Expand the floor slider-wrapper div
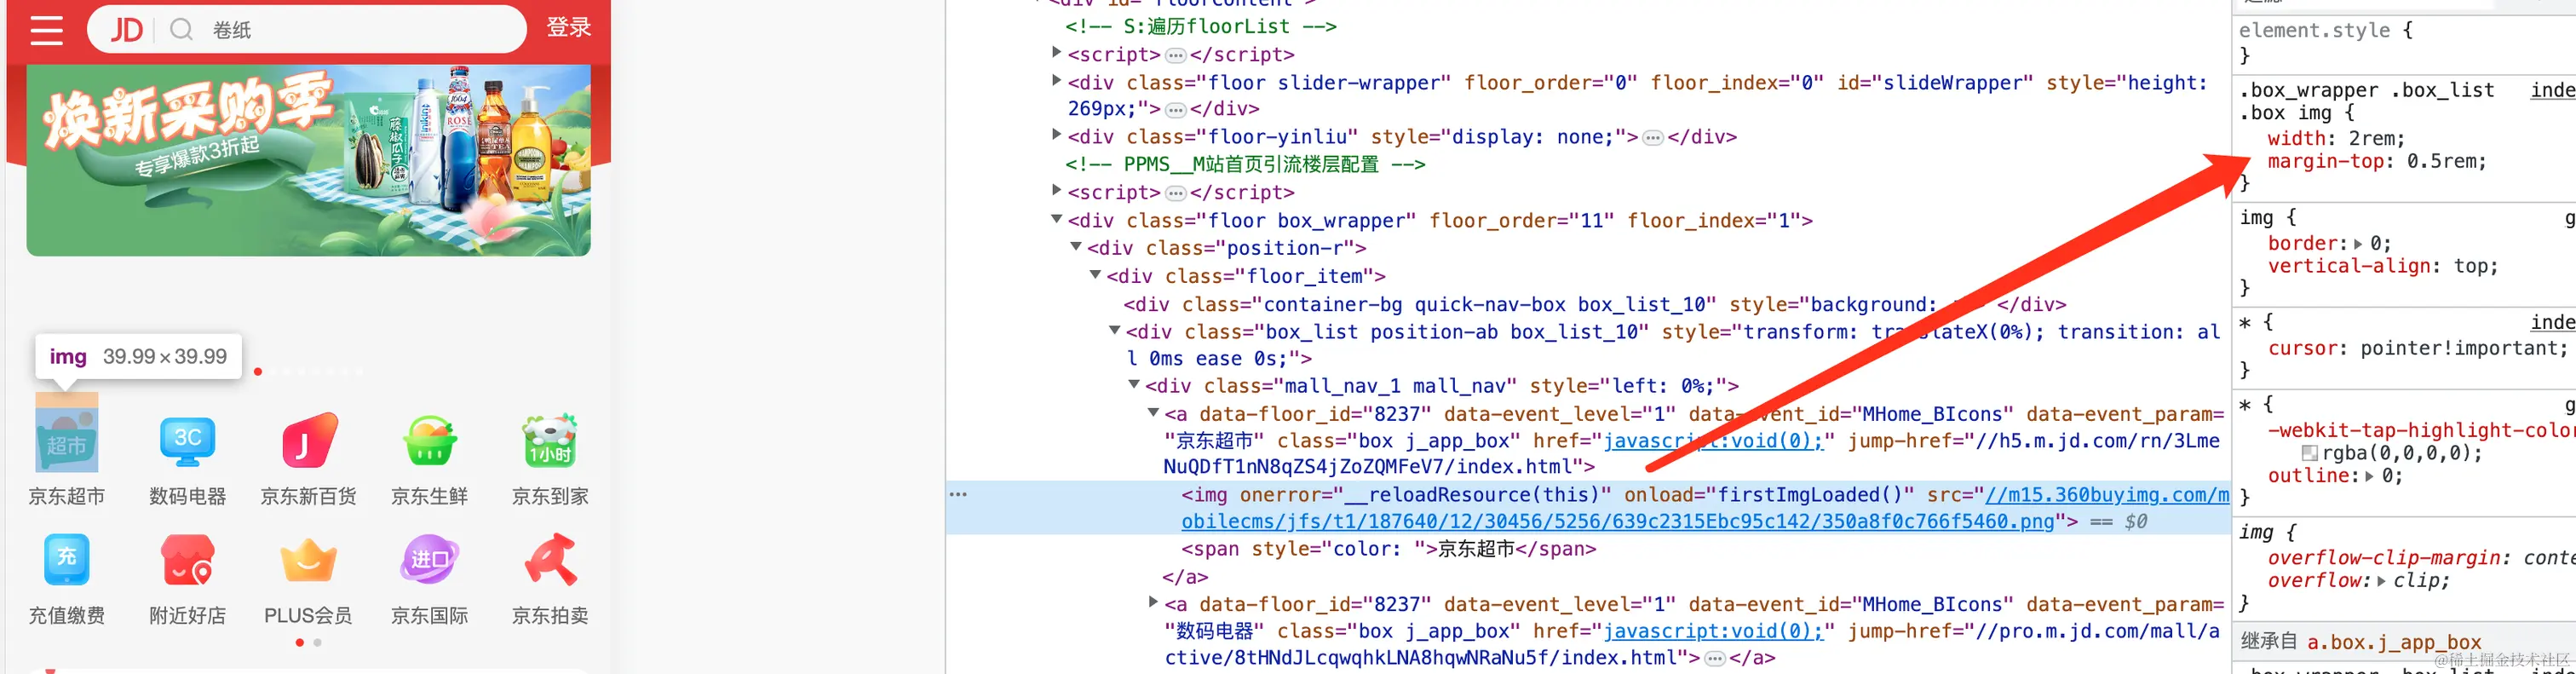2576x674 pixels. pyautogui.click(x=1057, y=80)
